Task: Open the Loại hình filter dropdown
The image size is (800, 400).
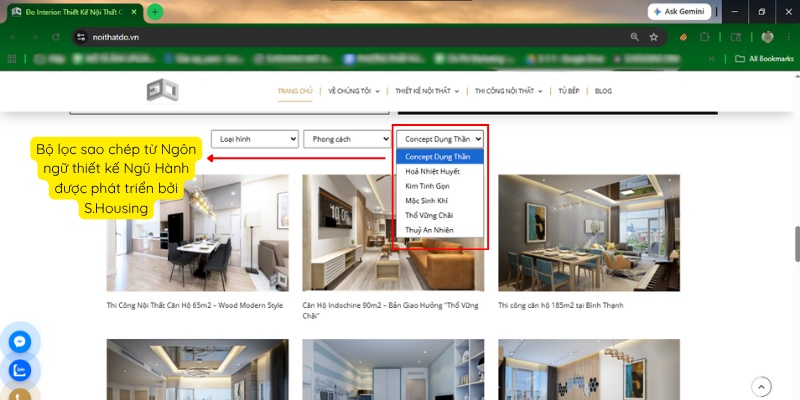Action: (255, 139)
